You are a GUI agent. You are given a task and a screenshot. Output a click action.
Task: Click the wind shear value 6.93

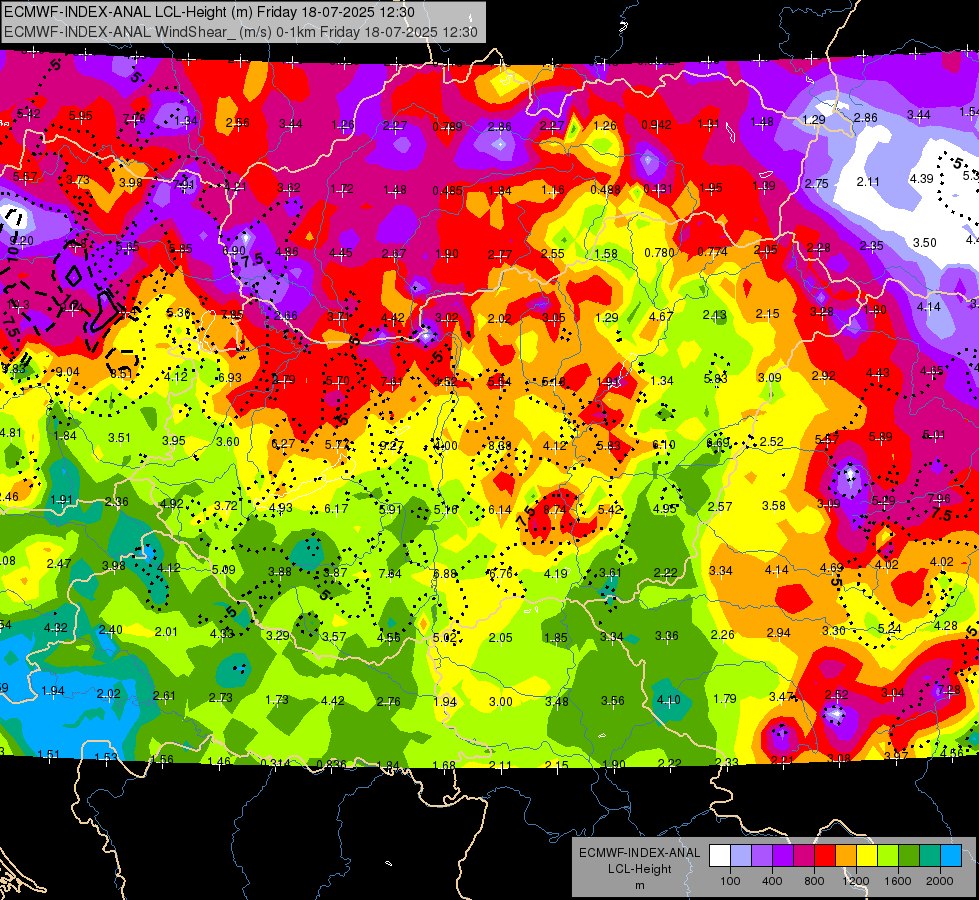230,377
